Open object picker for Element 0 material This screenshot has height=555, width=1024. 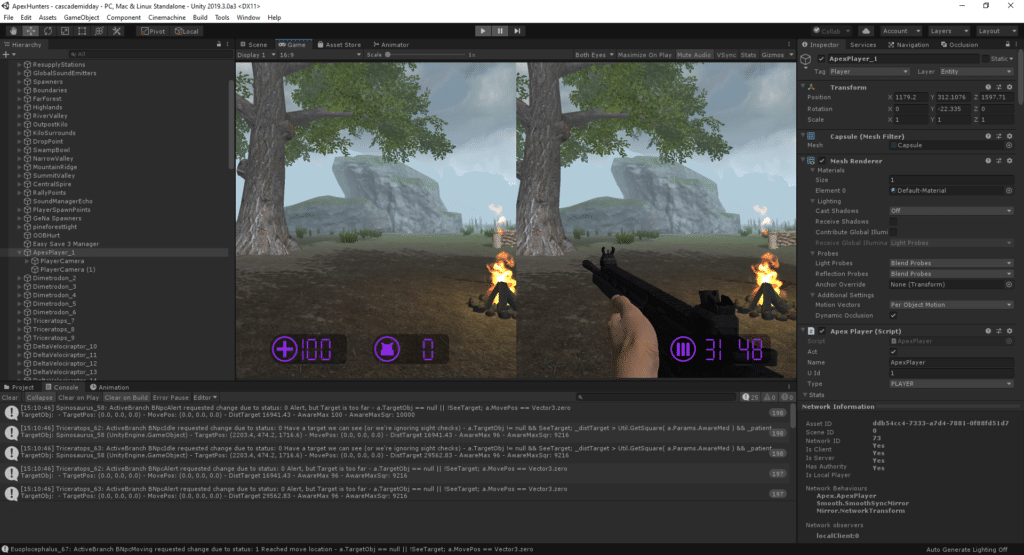point(1009,191)
